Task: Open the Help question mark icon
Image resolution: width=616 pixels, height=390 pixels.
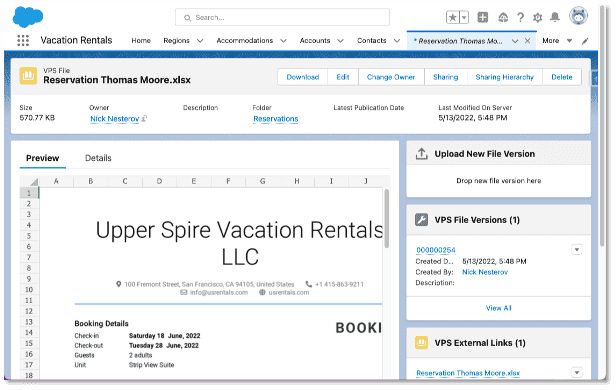Action: [521, 17]
